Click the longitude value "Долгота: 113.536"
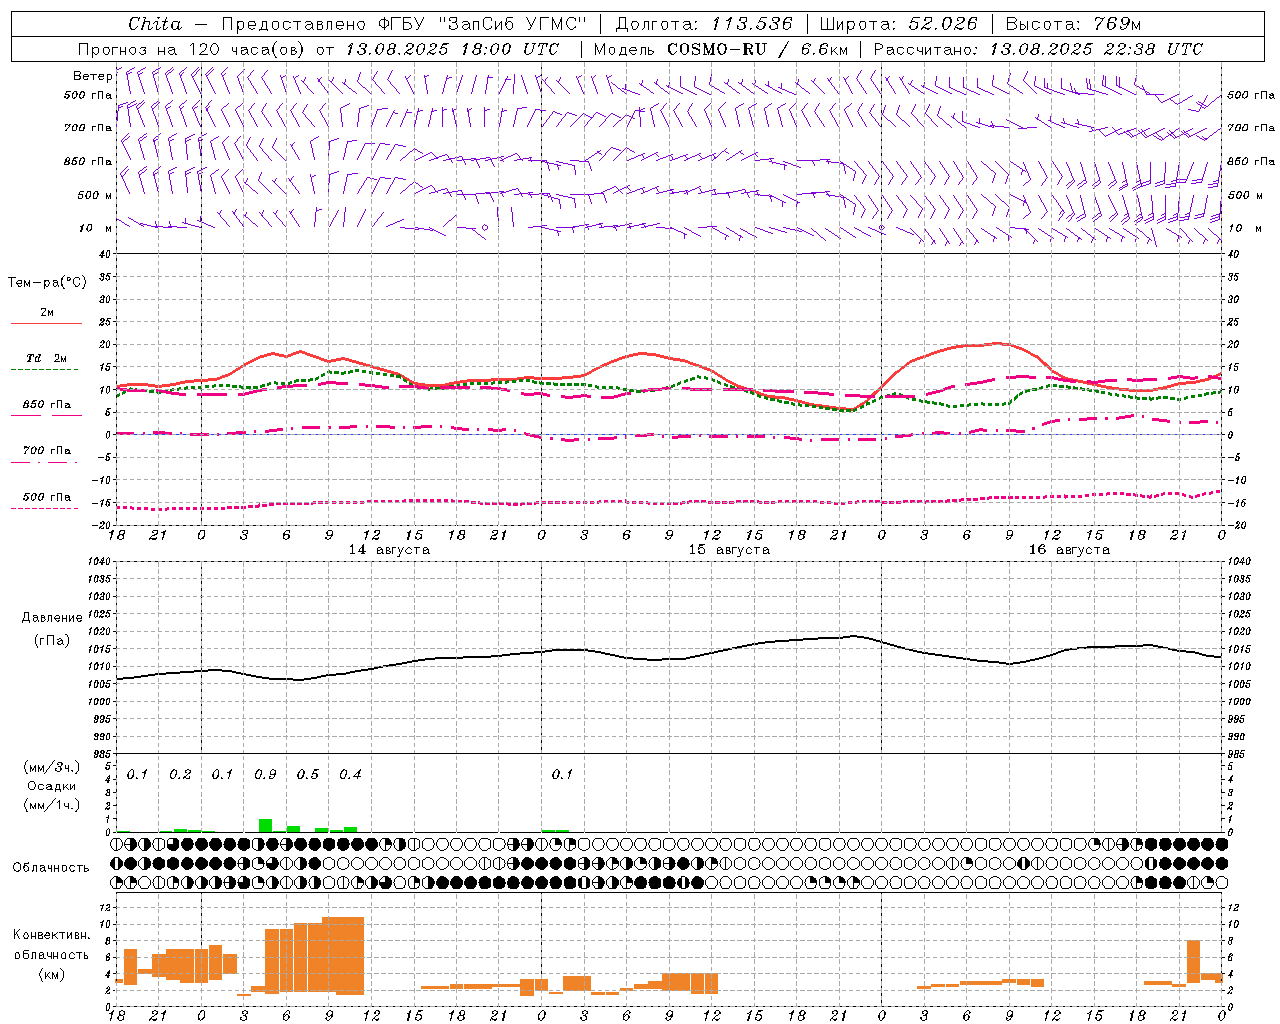Screen dimensions: 1280x1024 point(704,24)
